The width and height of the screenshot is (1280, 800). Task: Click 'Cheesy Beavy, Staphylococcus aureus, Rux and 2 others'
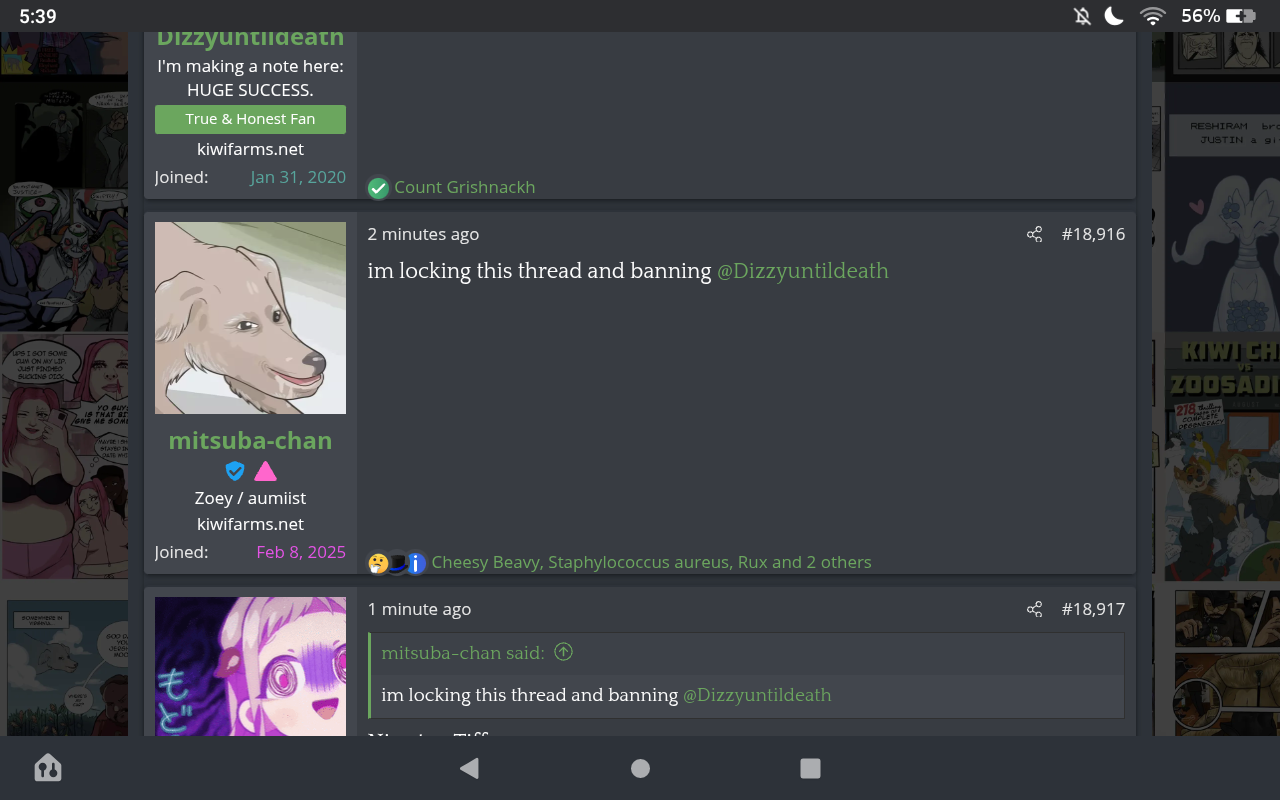coord(651,562)
